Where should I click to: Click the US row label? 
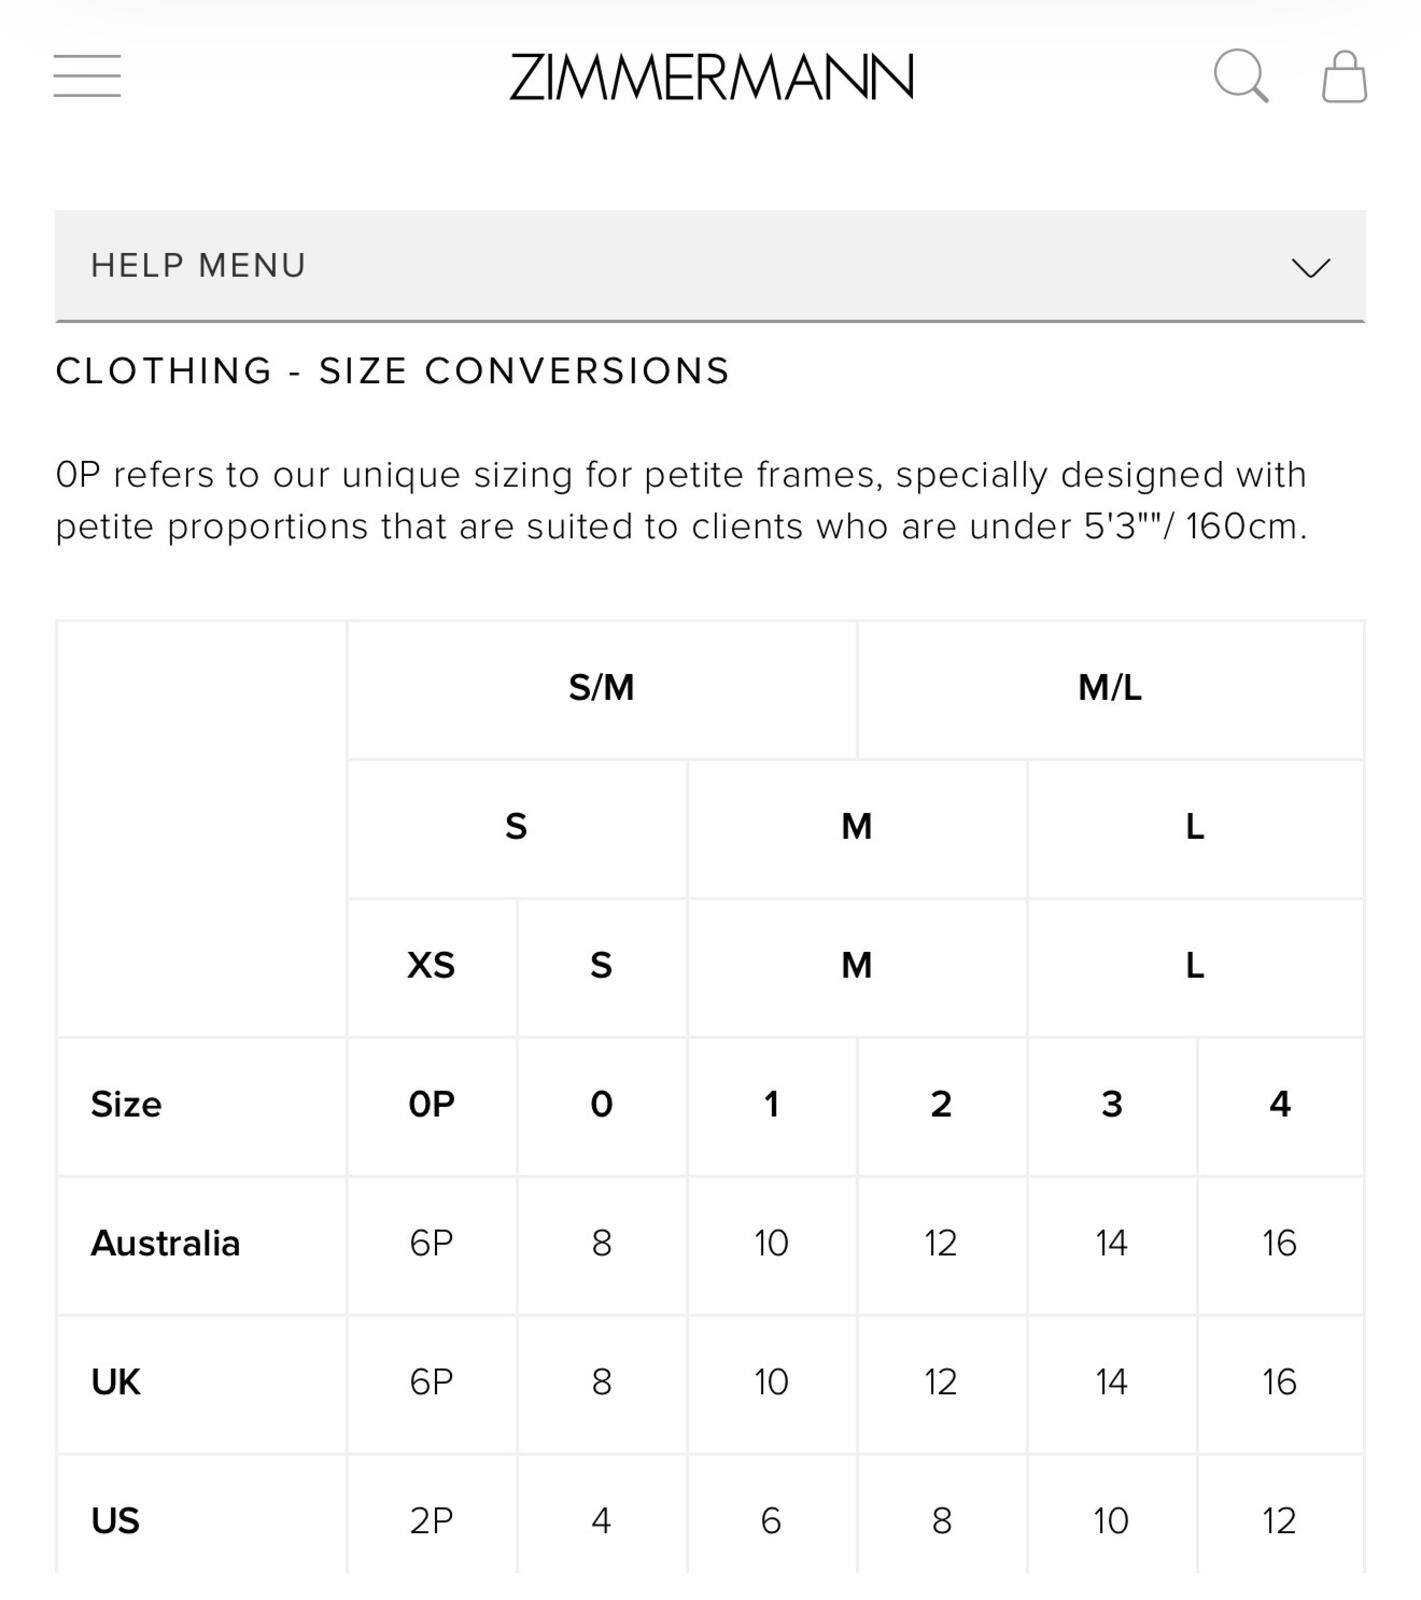[115, 1521]
